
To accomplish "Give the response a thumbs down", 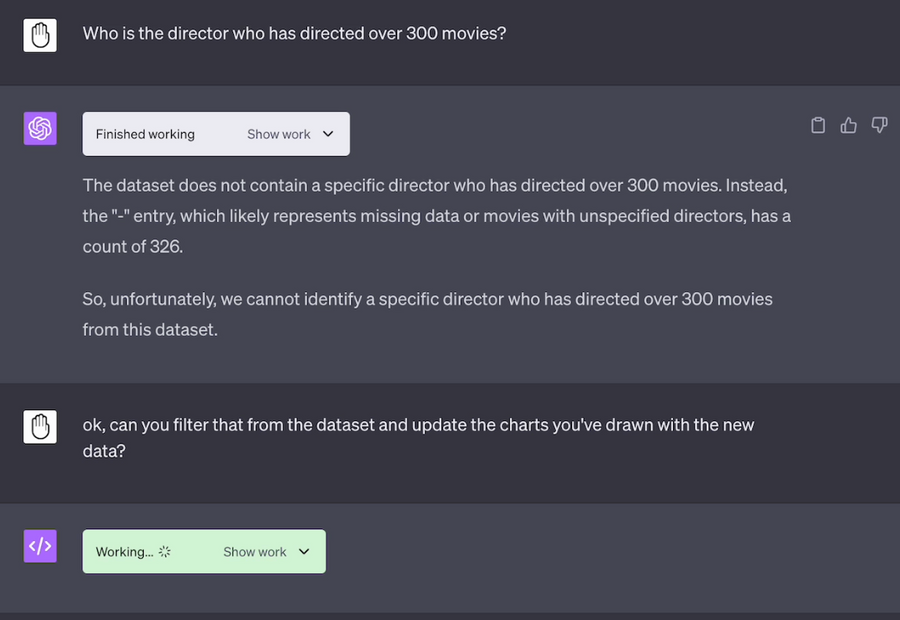I will pyautogui.click(x=879, y=125).
